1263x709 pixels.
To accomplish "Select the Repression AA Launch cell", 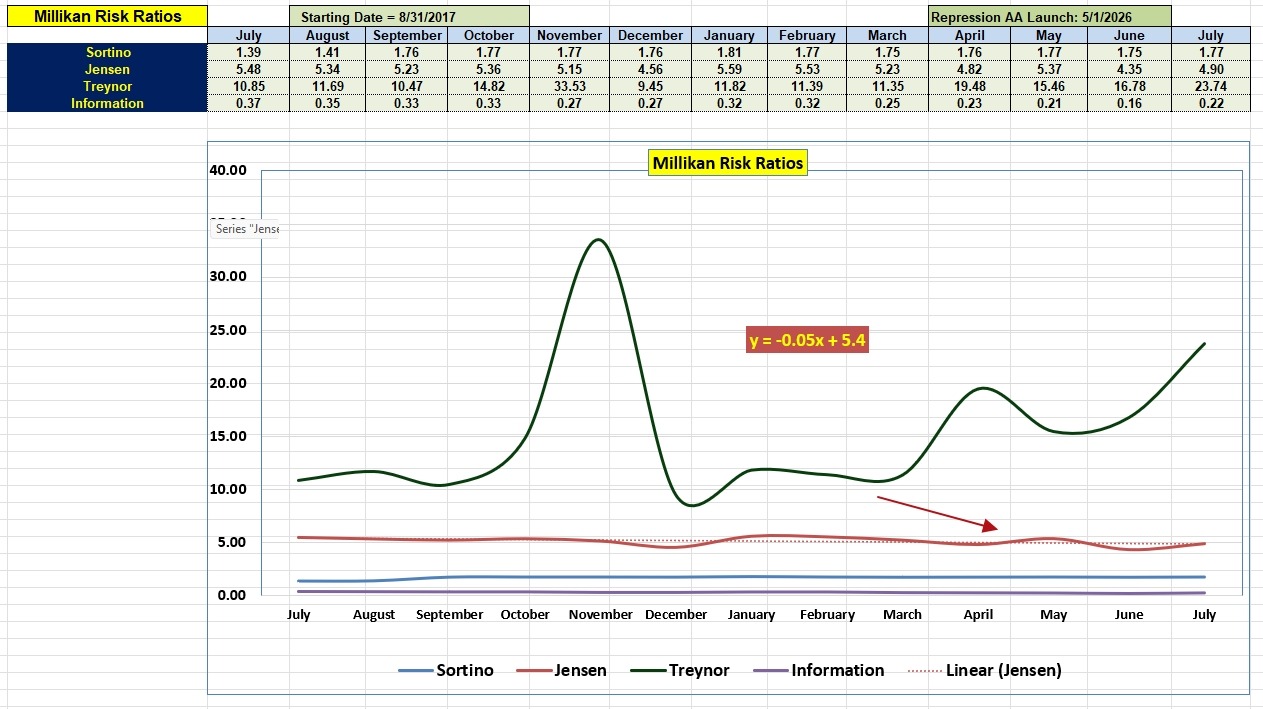I will (1049, 17).
